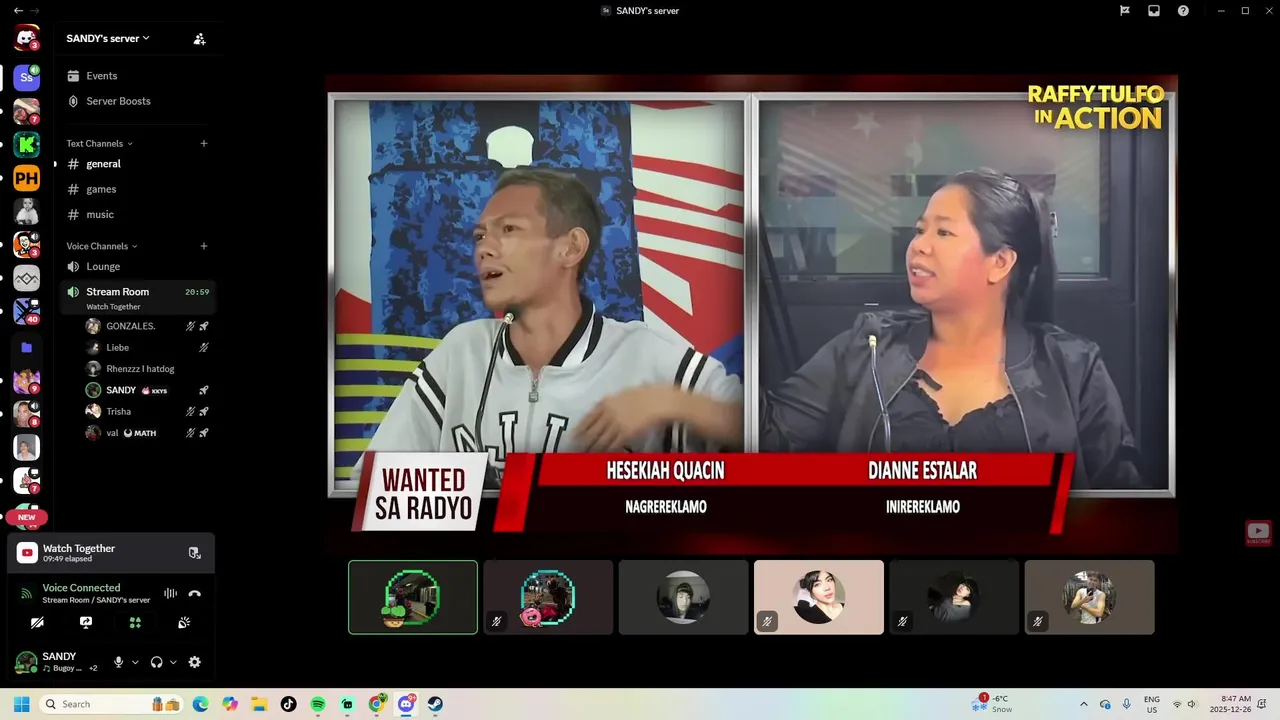1280x720 pixels.
Task: Open Discord direct messages home icon
Action: (26, 39)
